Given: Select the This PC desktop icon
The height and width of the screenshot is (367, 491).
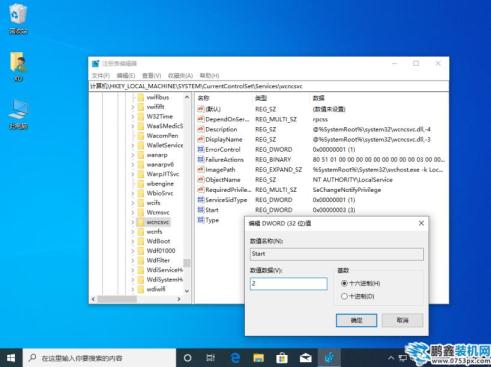Looking at the screenshot, I should 18,114.
